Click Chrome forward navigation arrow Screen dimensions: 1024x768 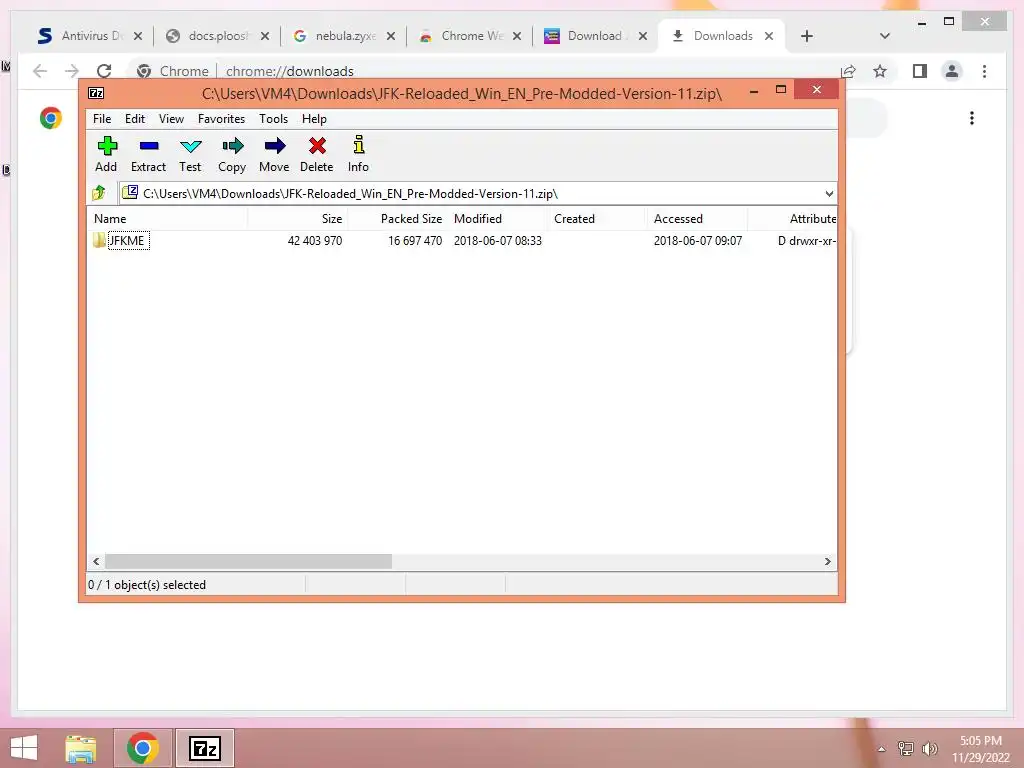click(x=72, y=71)
